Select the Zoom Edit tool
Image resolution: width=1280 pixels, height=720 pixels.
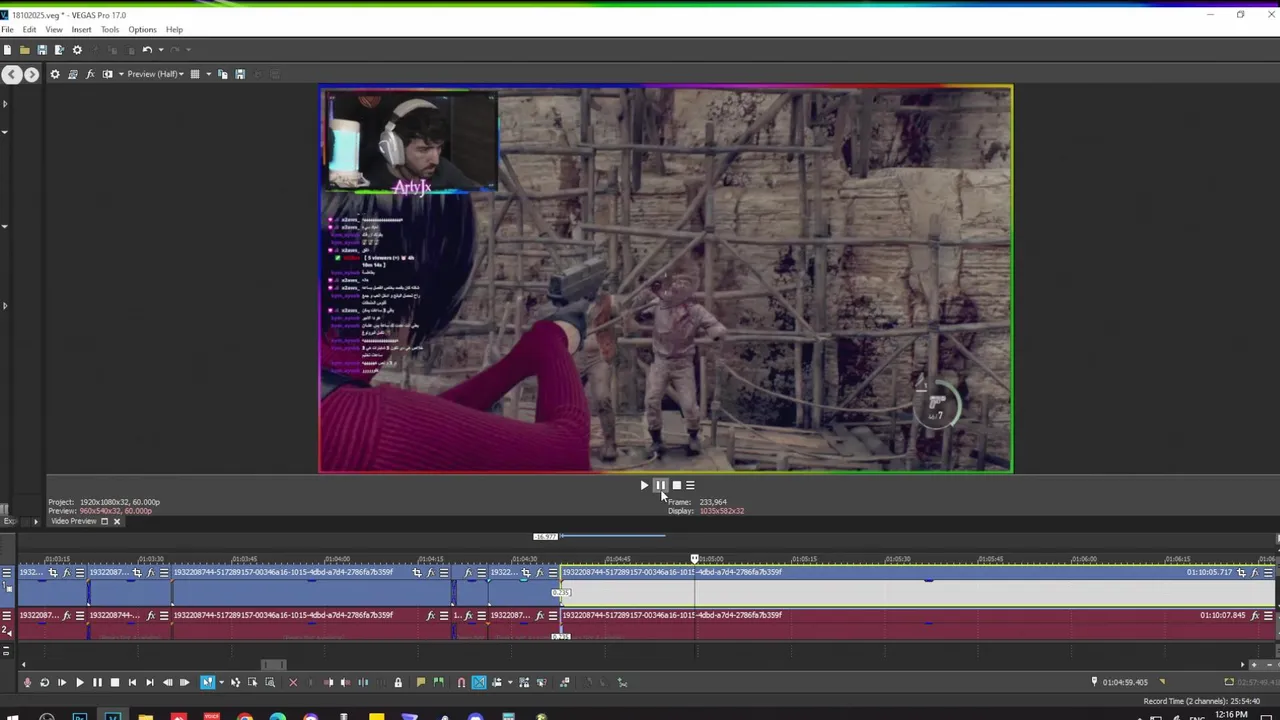click(270, 682)
